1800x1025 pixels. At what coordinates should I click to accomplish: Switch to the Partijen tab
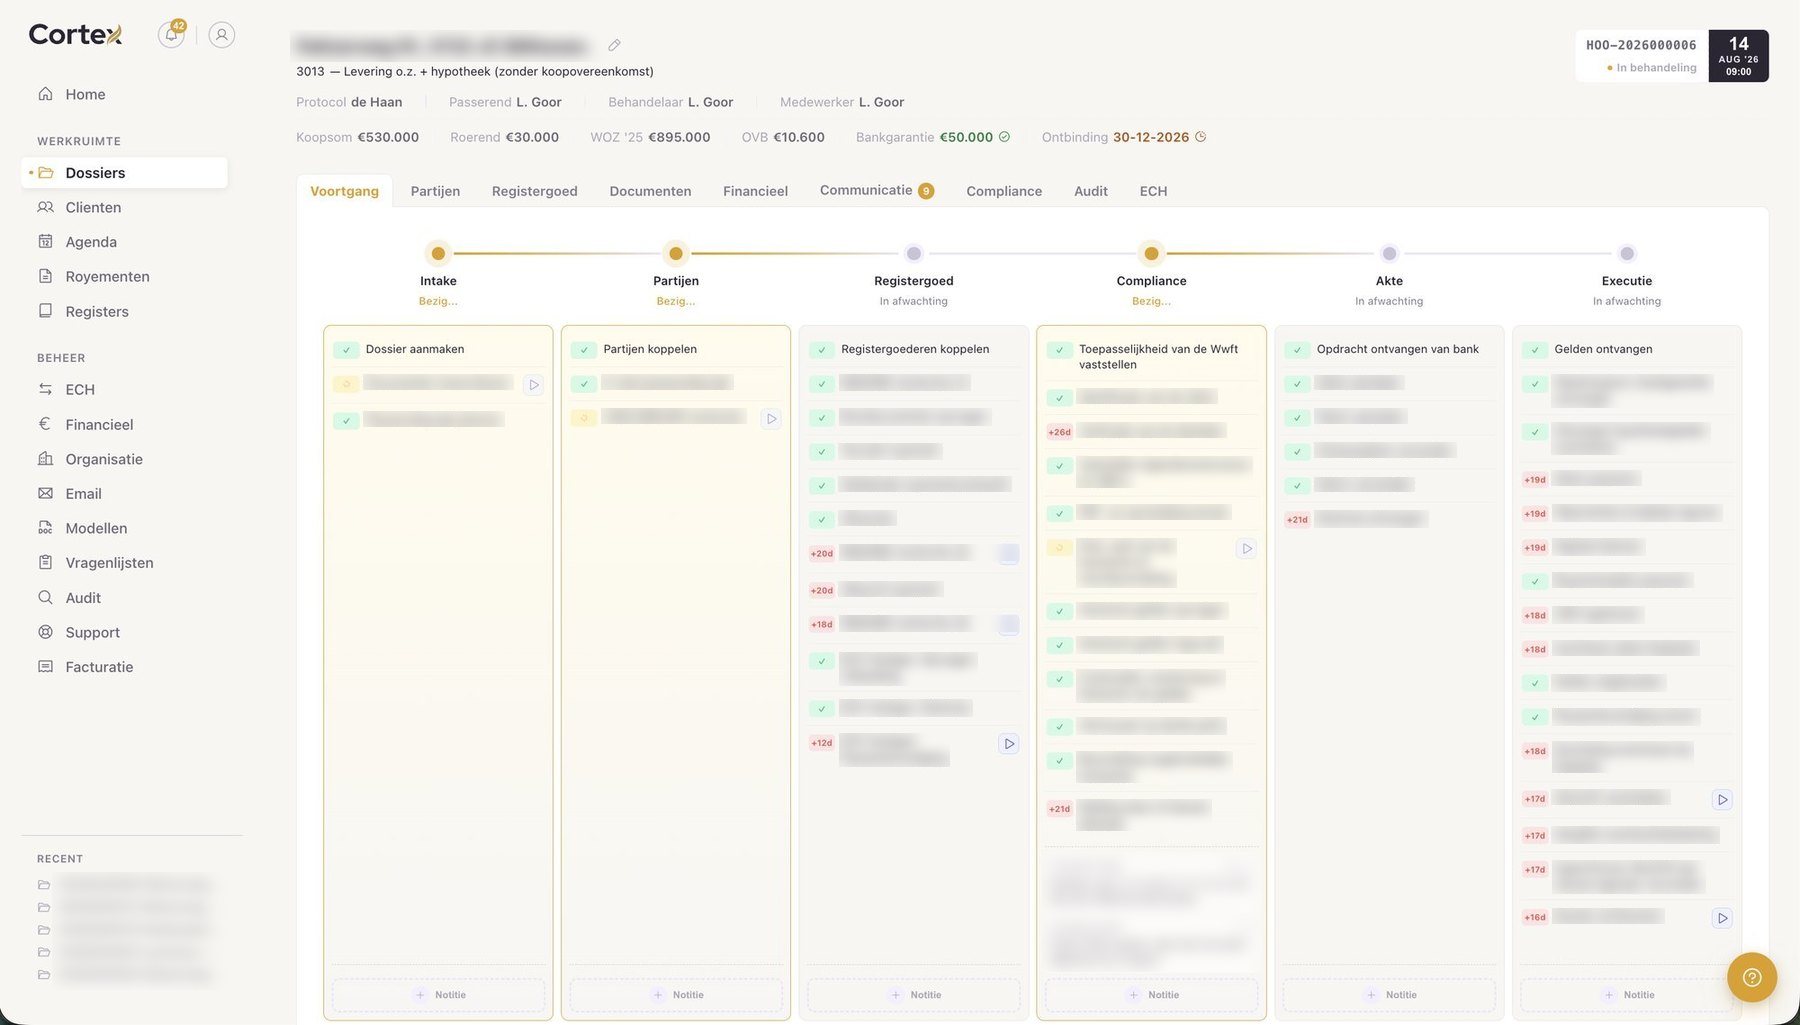pyautogui.click(x=435, y=191)
